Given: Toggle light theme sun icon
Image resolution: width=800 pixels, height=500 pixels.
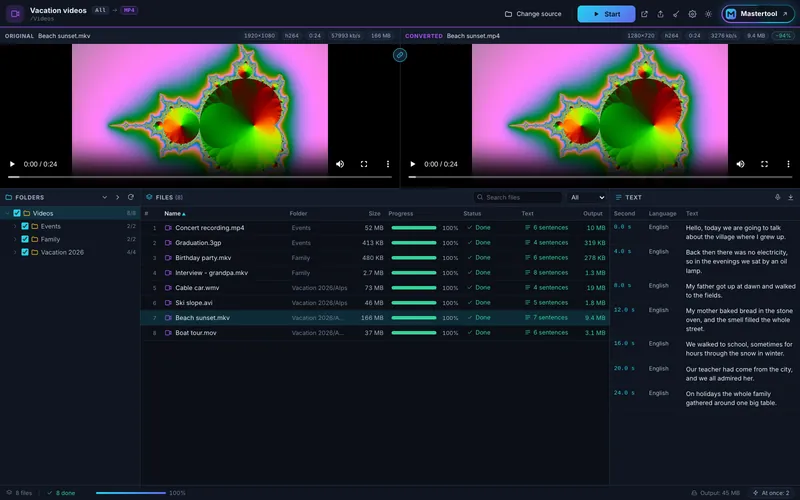Looking at the screenshot, I should pyautogui.click(x=708, y=14).
